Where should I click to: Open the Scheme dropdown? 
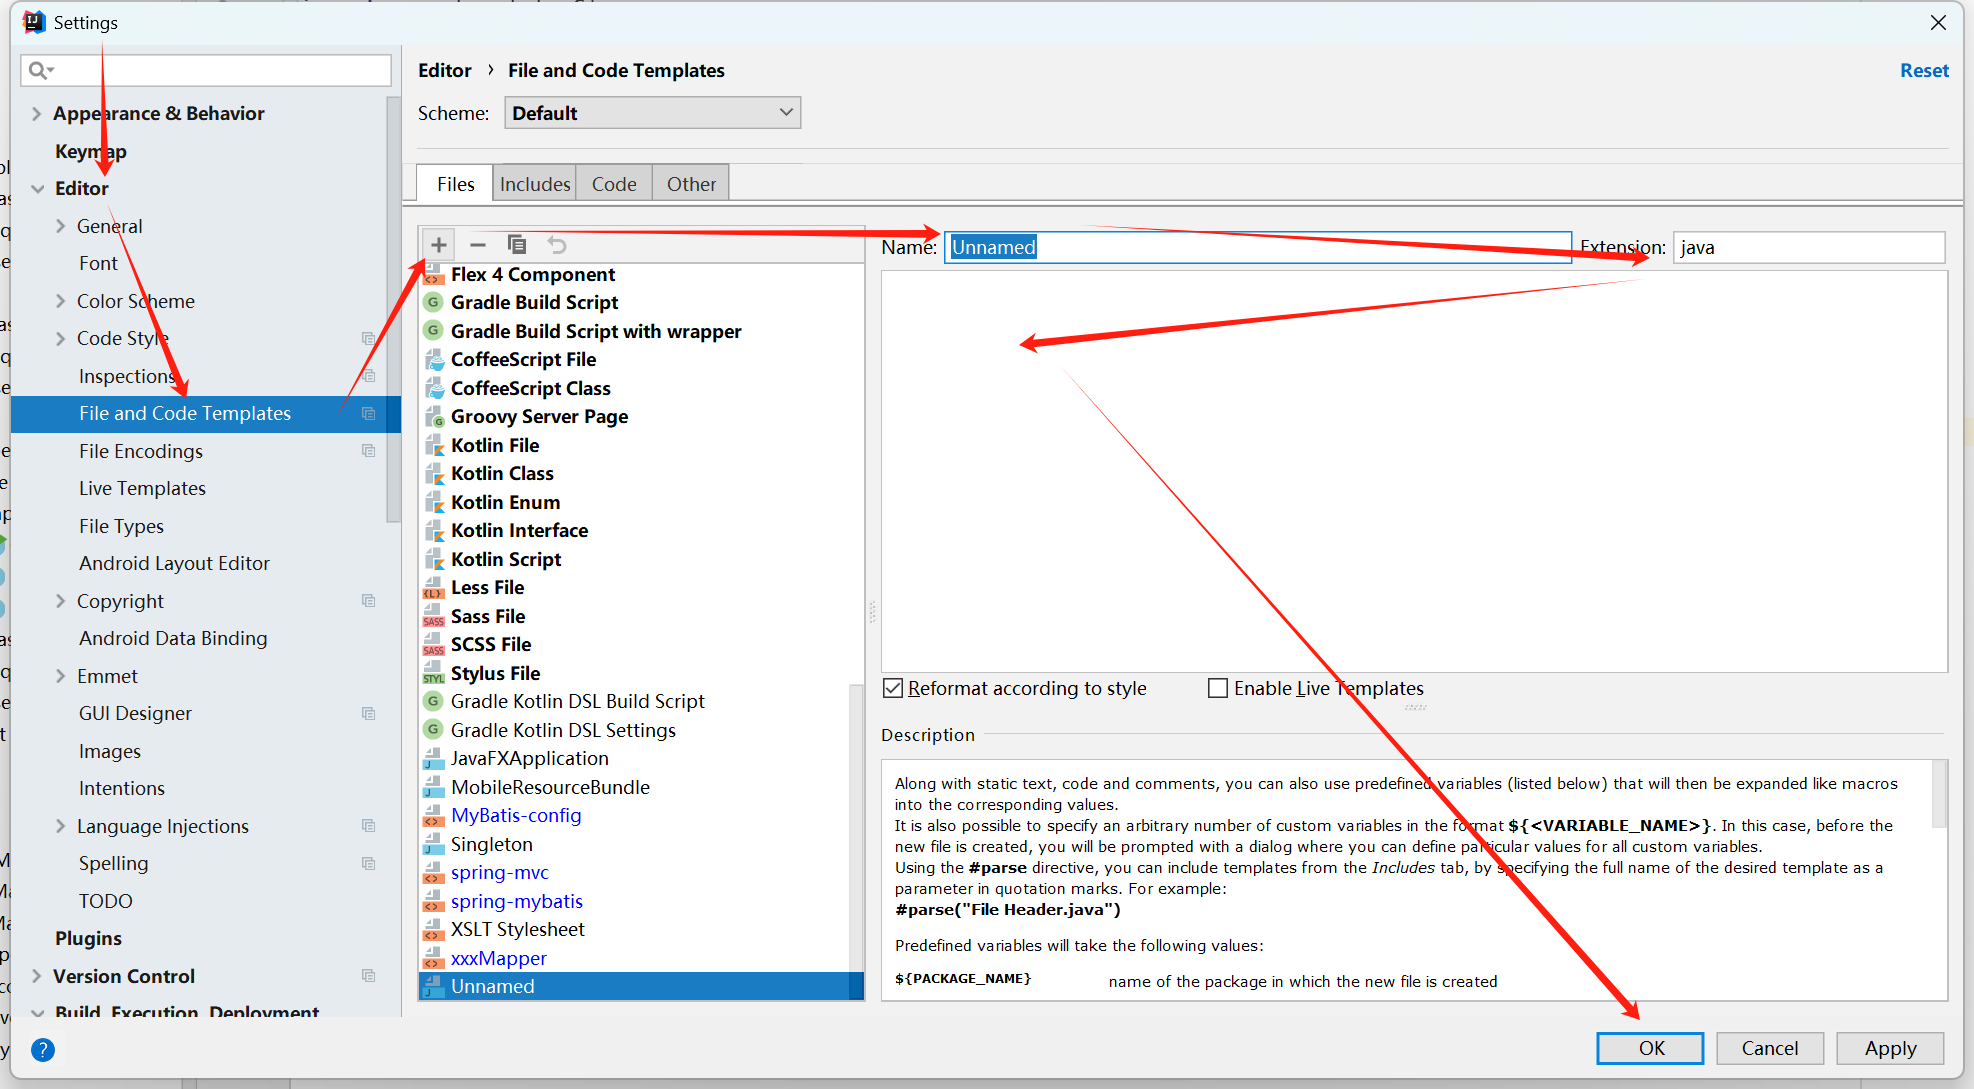(653, 113)
